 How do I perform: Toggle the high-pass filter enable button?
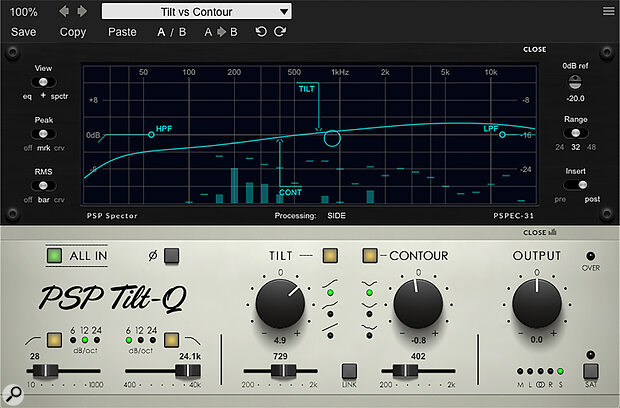tap(54, 340)
